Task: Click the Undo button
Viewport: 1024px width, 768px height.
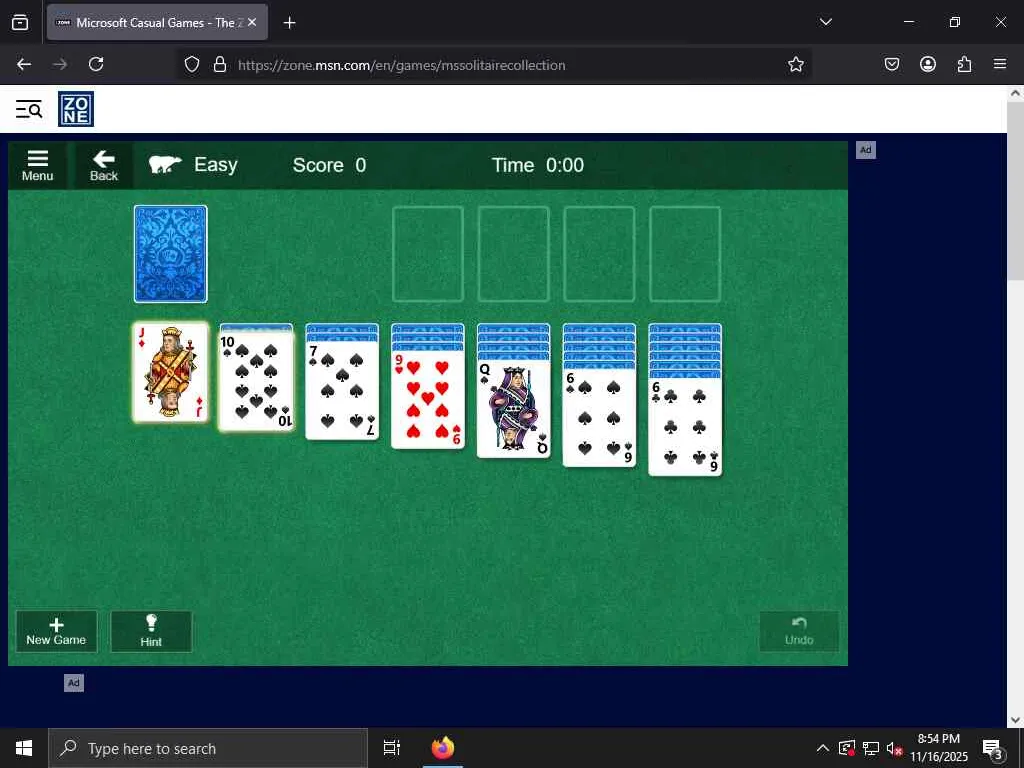Action: (x=799, y=632)
